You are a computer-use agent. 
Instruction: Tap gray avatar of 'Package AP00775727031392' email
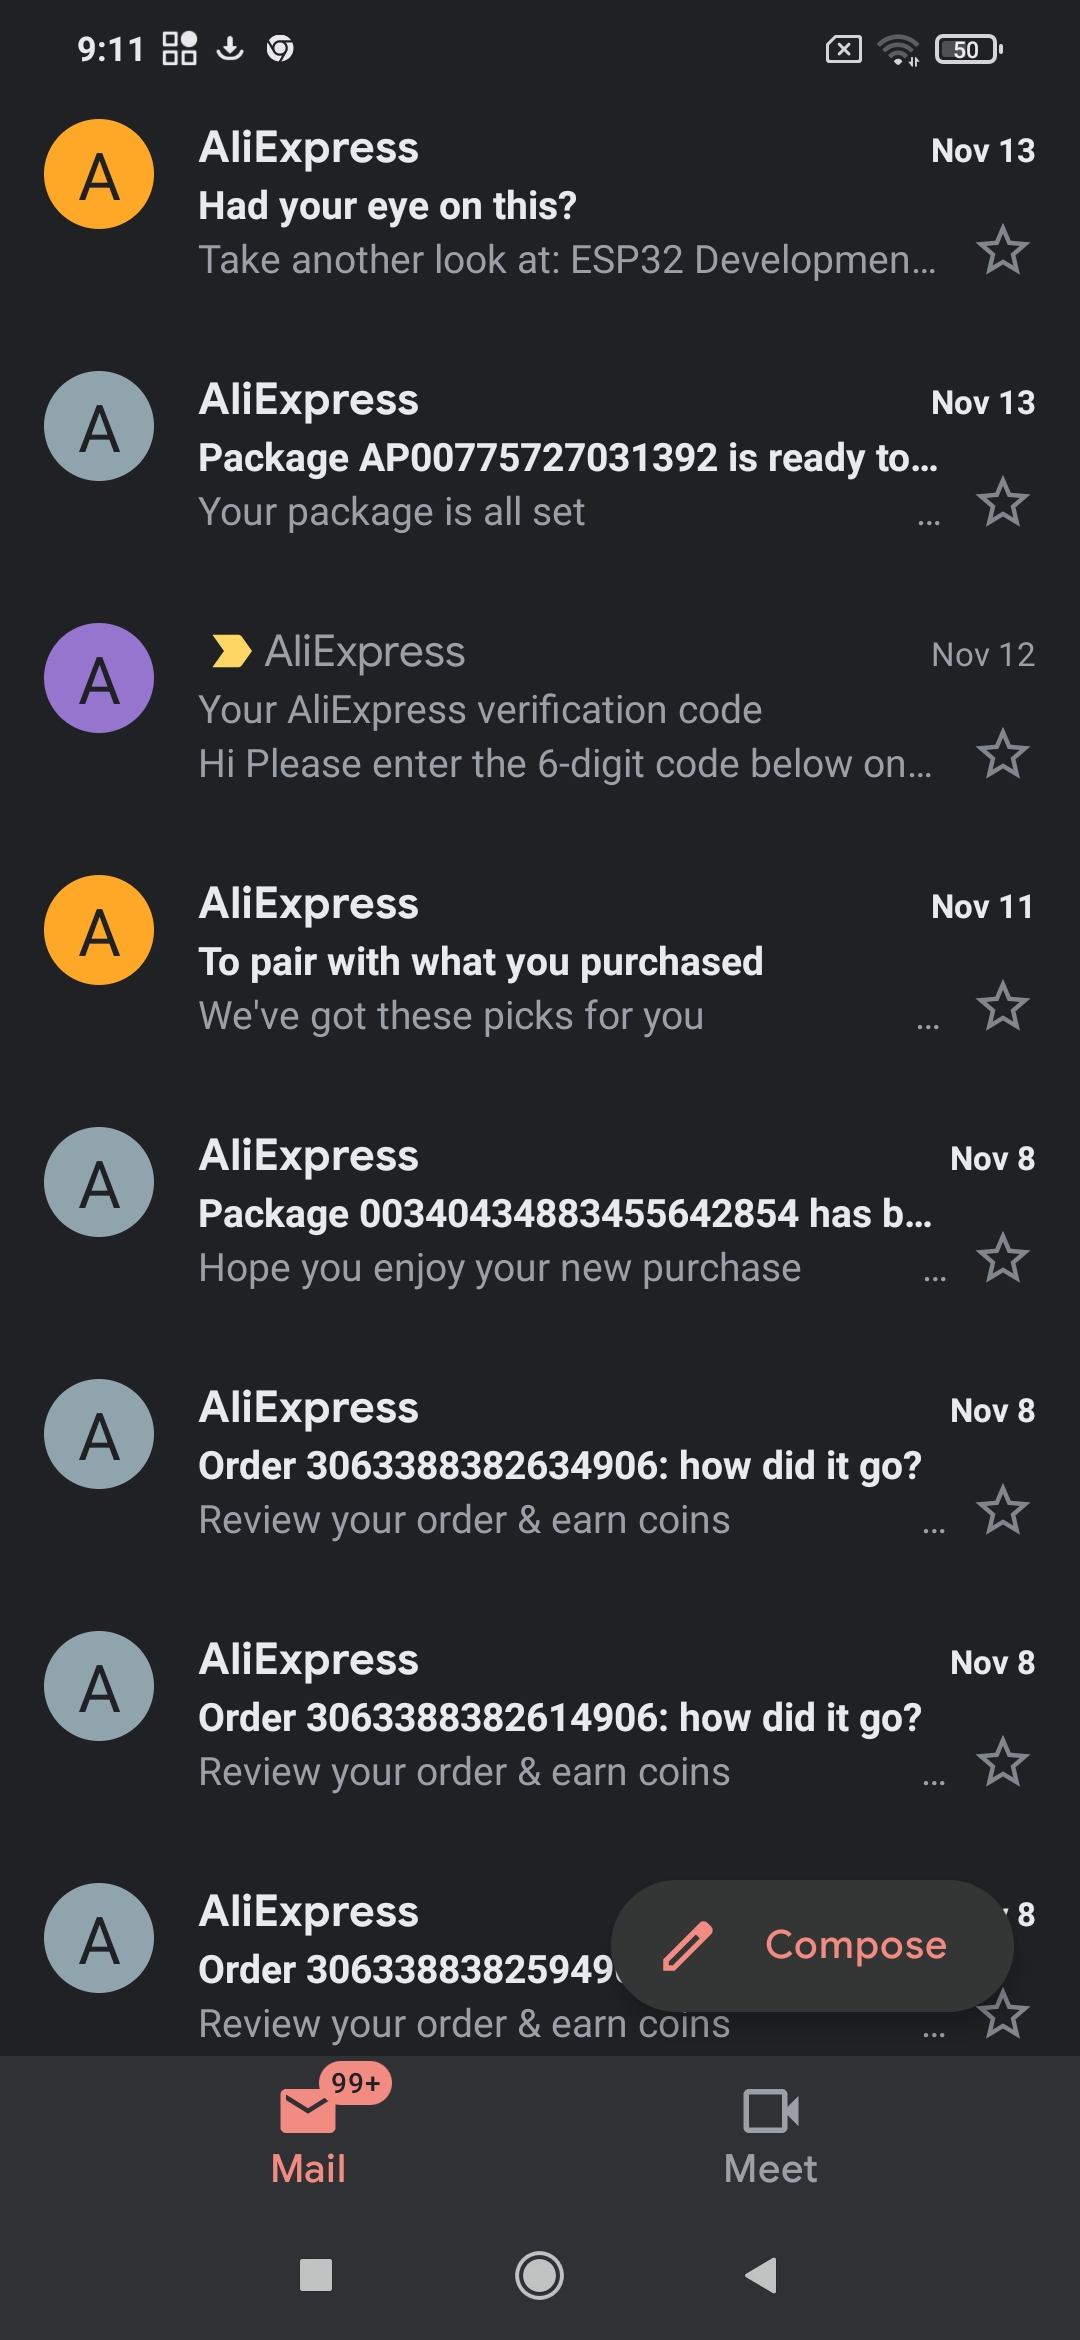99,427
